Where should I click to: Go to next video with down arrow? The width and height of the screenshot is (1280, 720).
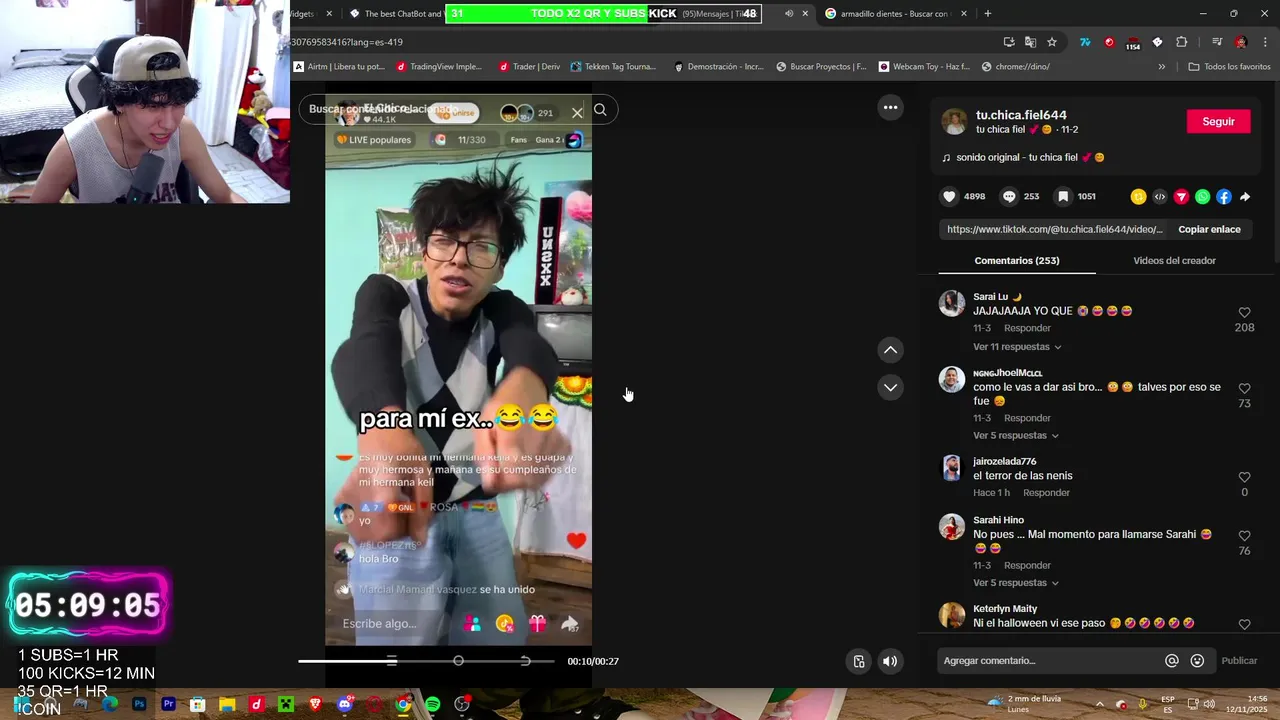pyautogui.click(x=890, y=387)
